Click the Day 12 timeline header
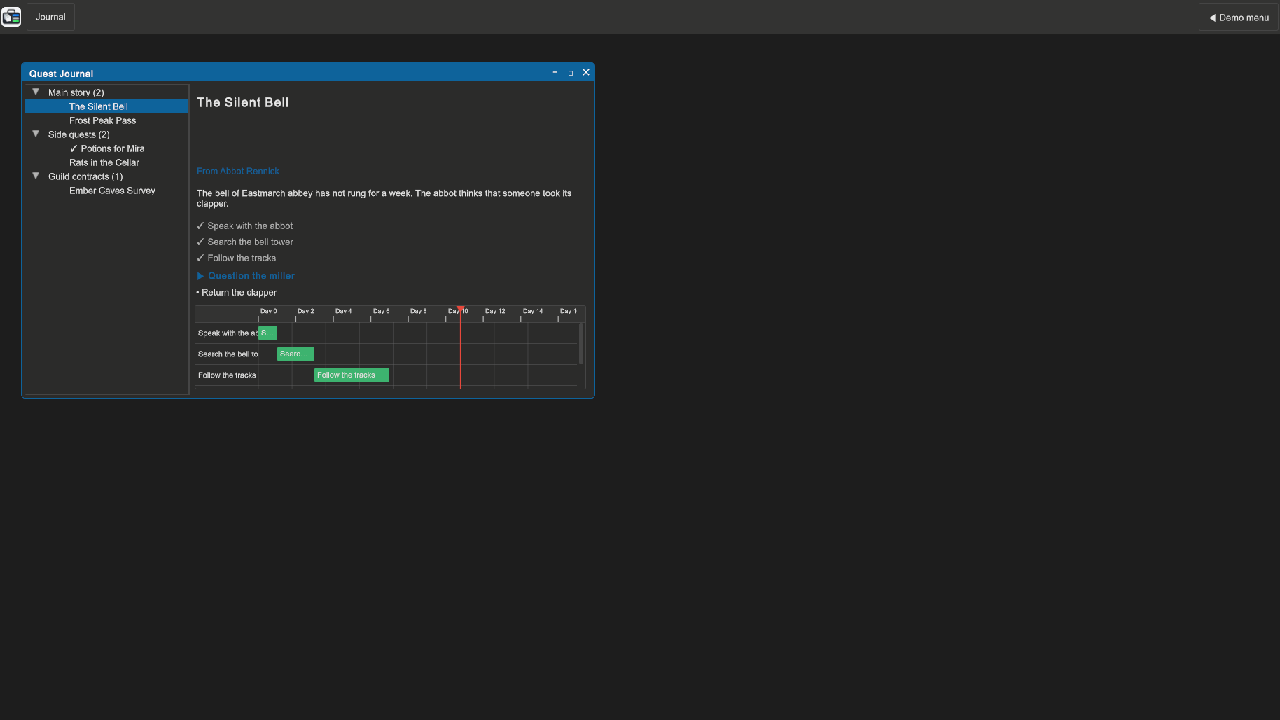Viewport: 1280px width, 720px height. click(x=495, y=311)
